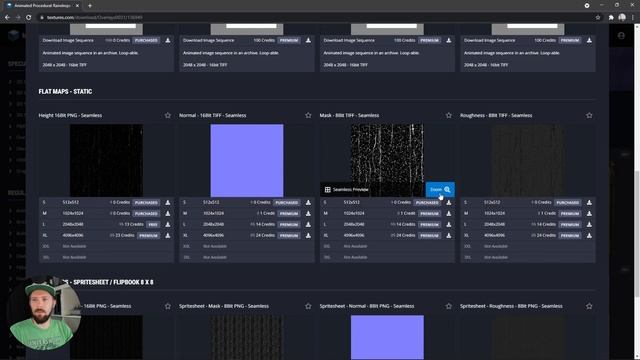Download Normal map 2048x2048 size

pyautogui.click(x=308, y=224)
